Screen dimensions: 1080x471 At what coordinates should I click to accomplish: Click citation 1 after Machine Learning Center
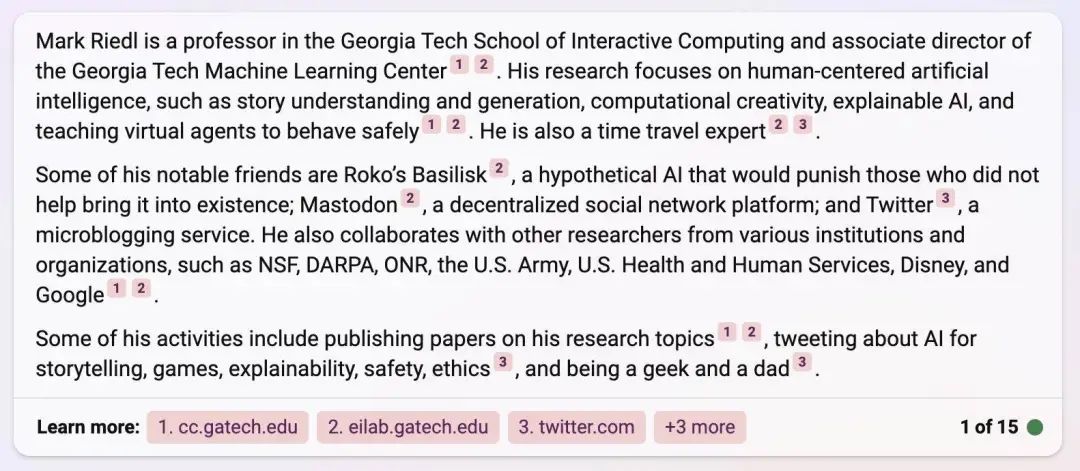[x=459, y=65]
